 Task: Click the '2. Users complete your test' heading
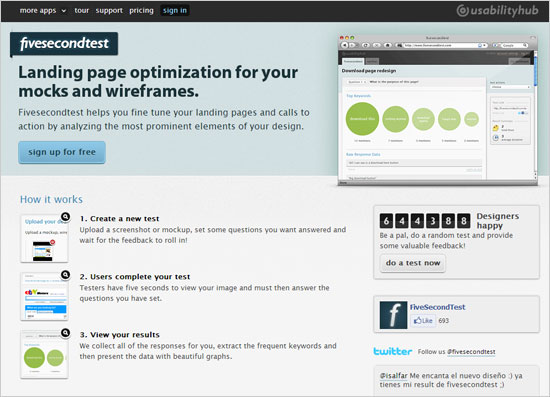135,277
